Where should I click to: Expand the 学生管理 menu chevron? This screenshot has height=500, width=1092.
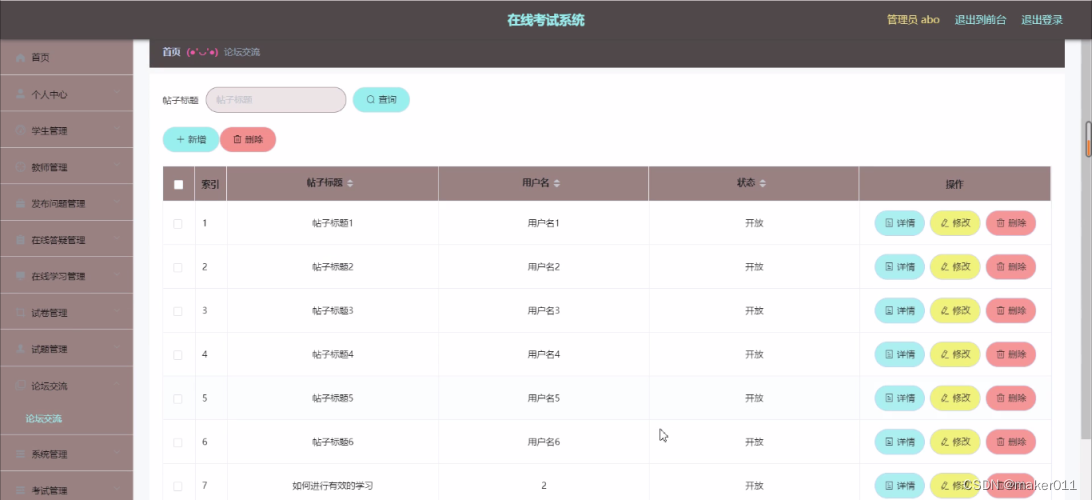117,129
